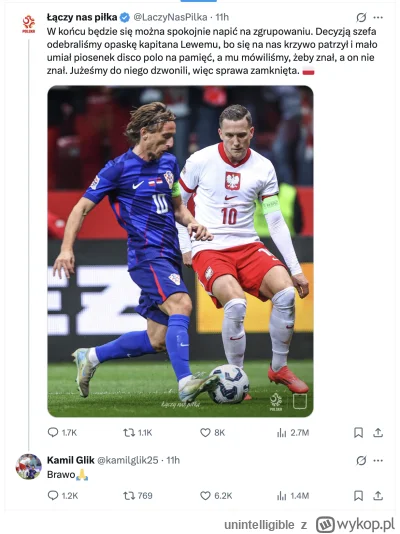The width and height of the screenshot is (400, 534).
Task: Open more options on Kamil Glik reply
Action: tap(378, 460)
